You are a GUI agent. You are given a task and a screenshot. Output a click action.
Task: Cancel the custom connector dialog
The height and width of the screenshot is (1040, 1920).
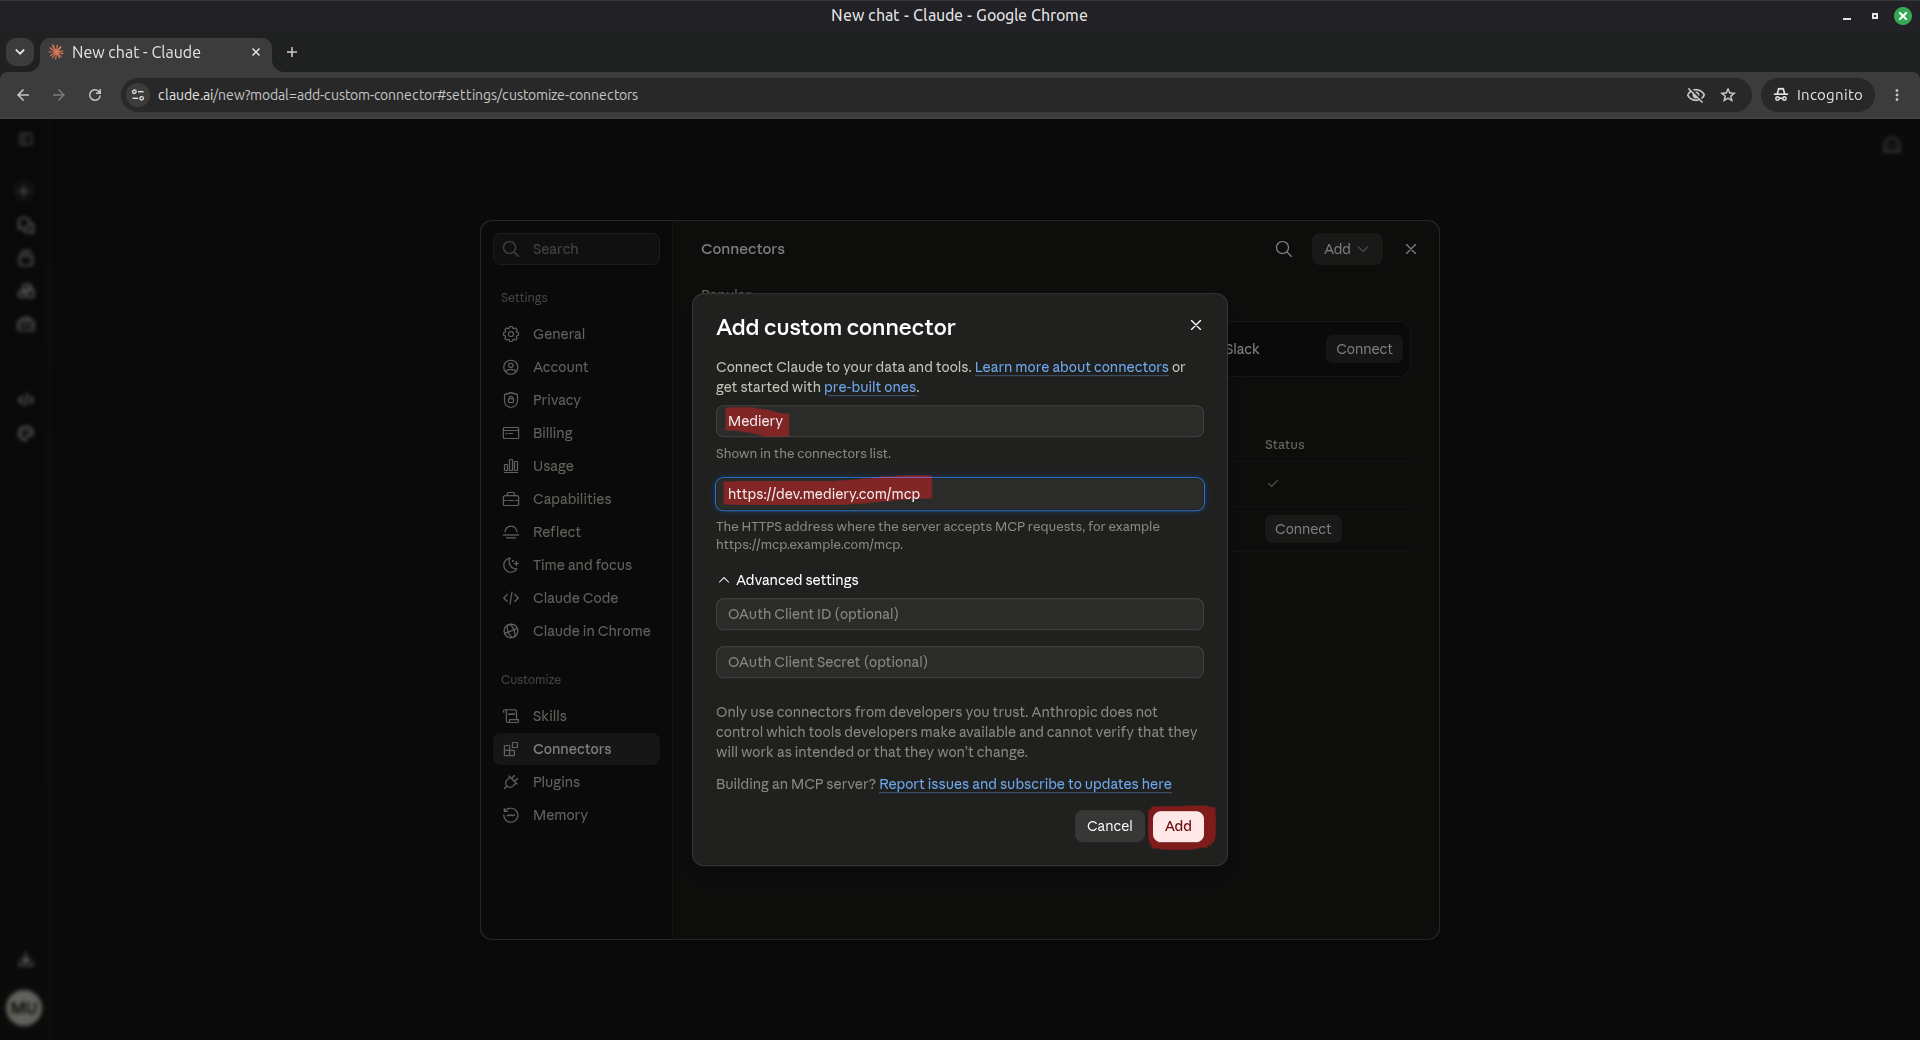1109,826
